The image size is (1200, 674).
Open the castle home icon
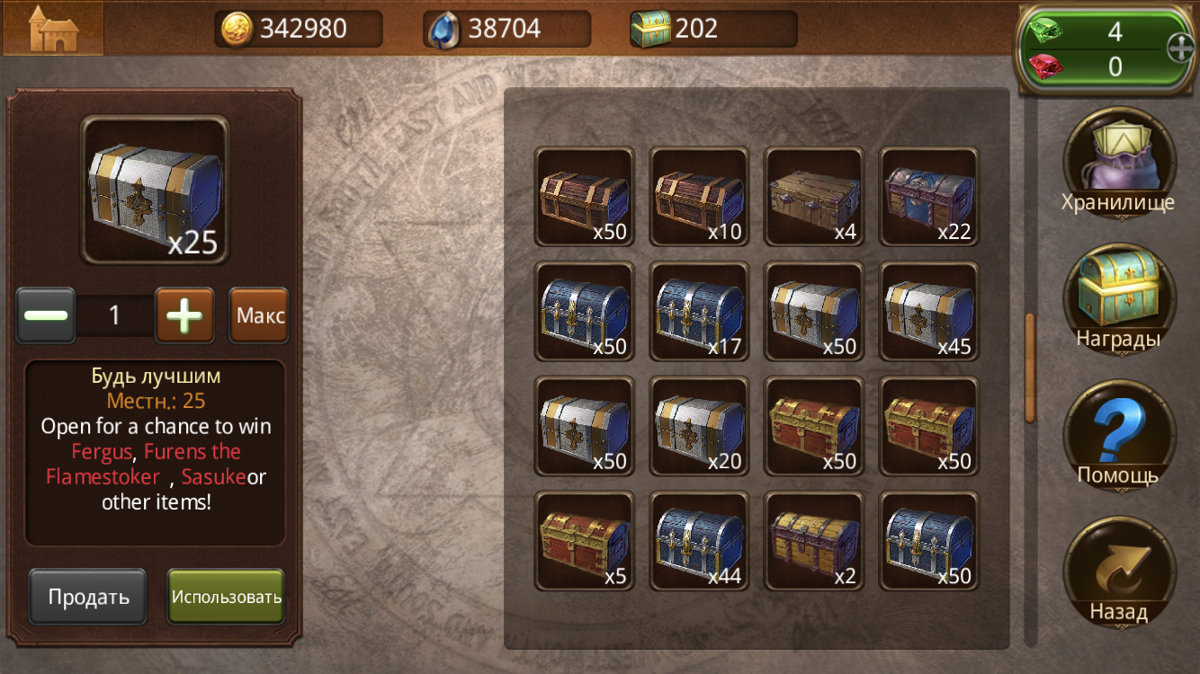52,28
